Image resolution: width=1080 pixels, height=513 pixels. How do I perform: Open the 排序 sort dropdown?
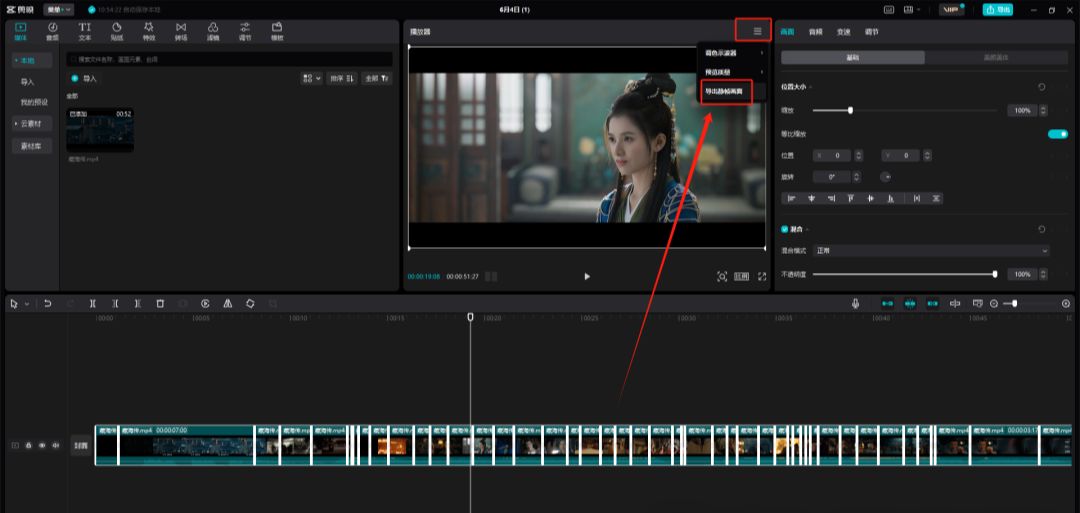[342, 78]
